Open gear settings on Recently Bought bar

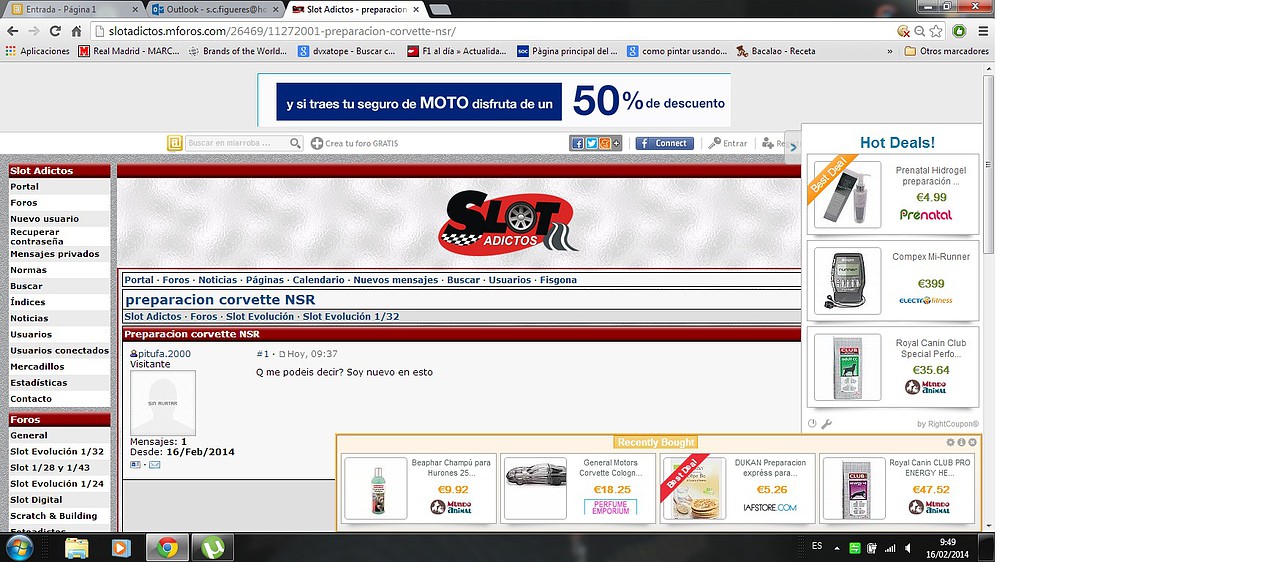pyautogui.click(x=950, y=442)
